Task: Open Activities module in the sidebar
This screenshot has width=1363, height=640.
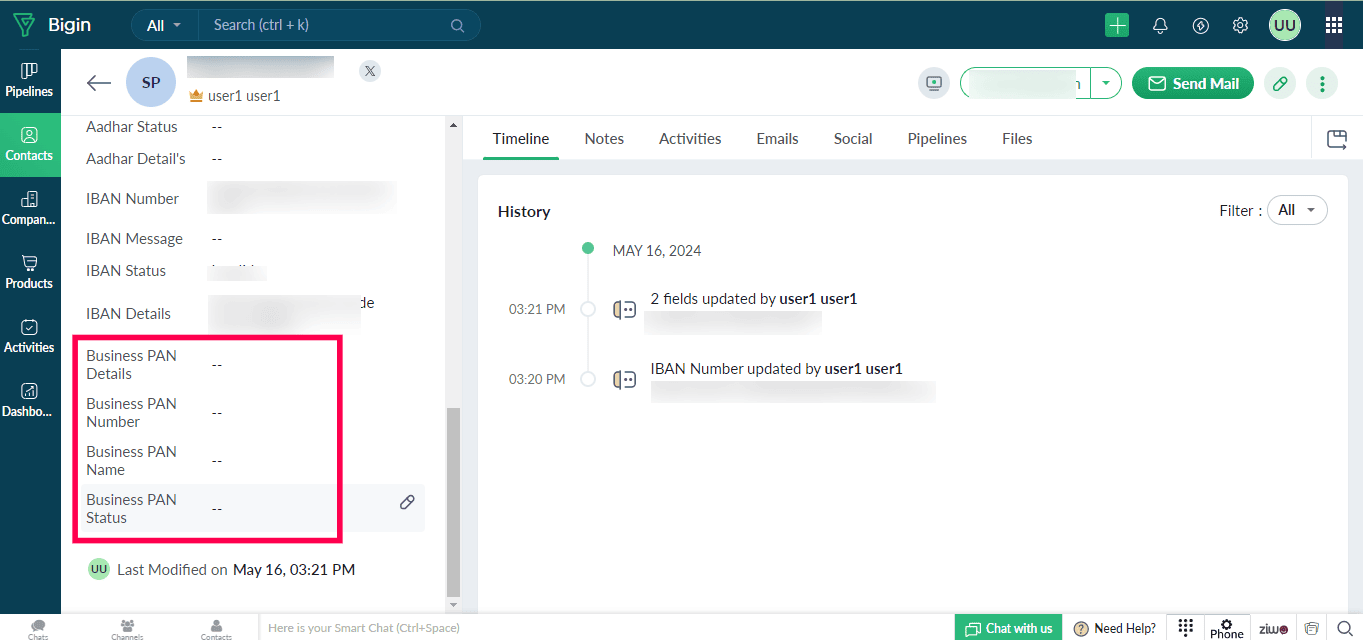Action: pos(30,336)
